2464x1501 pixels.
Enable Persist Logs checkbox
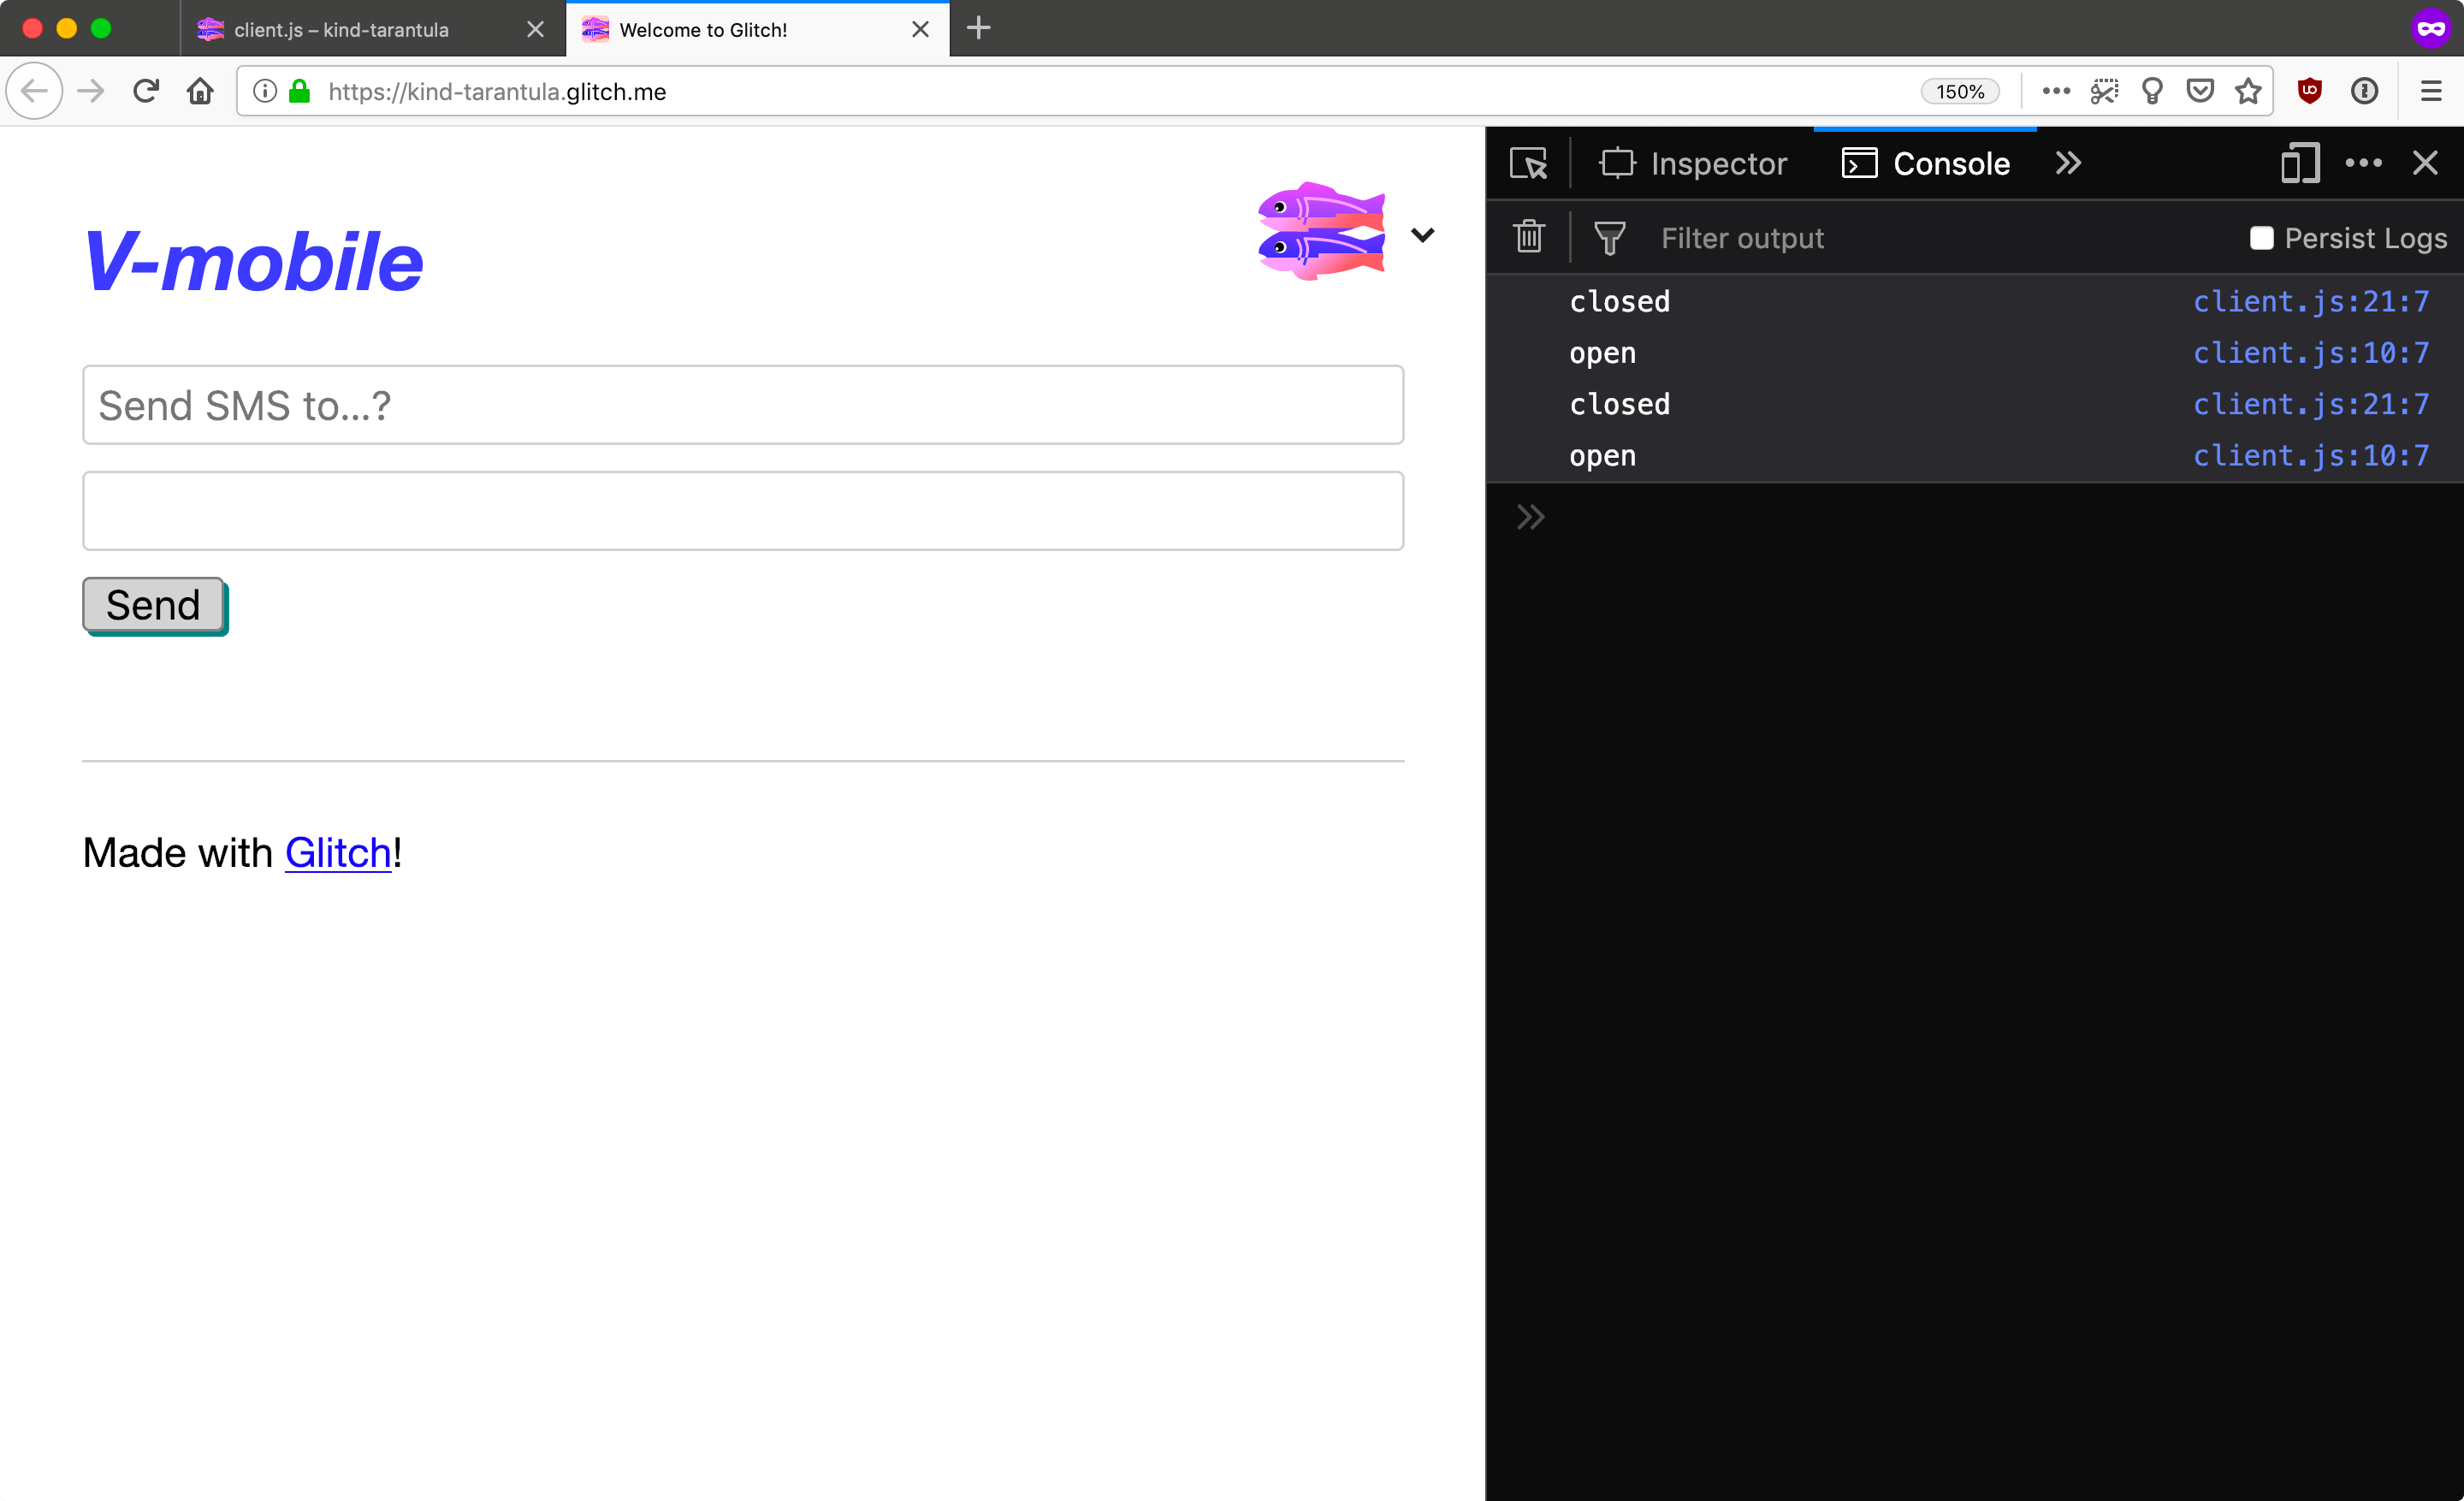point(2261,238)
